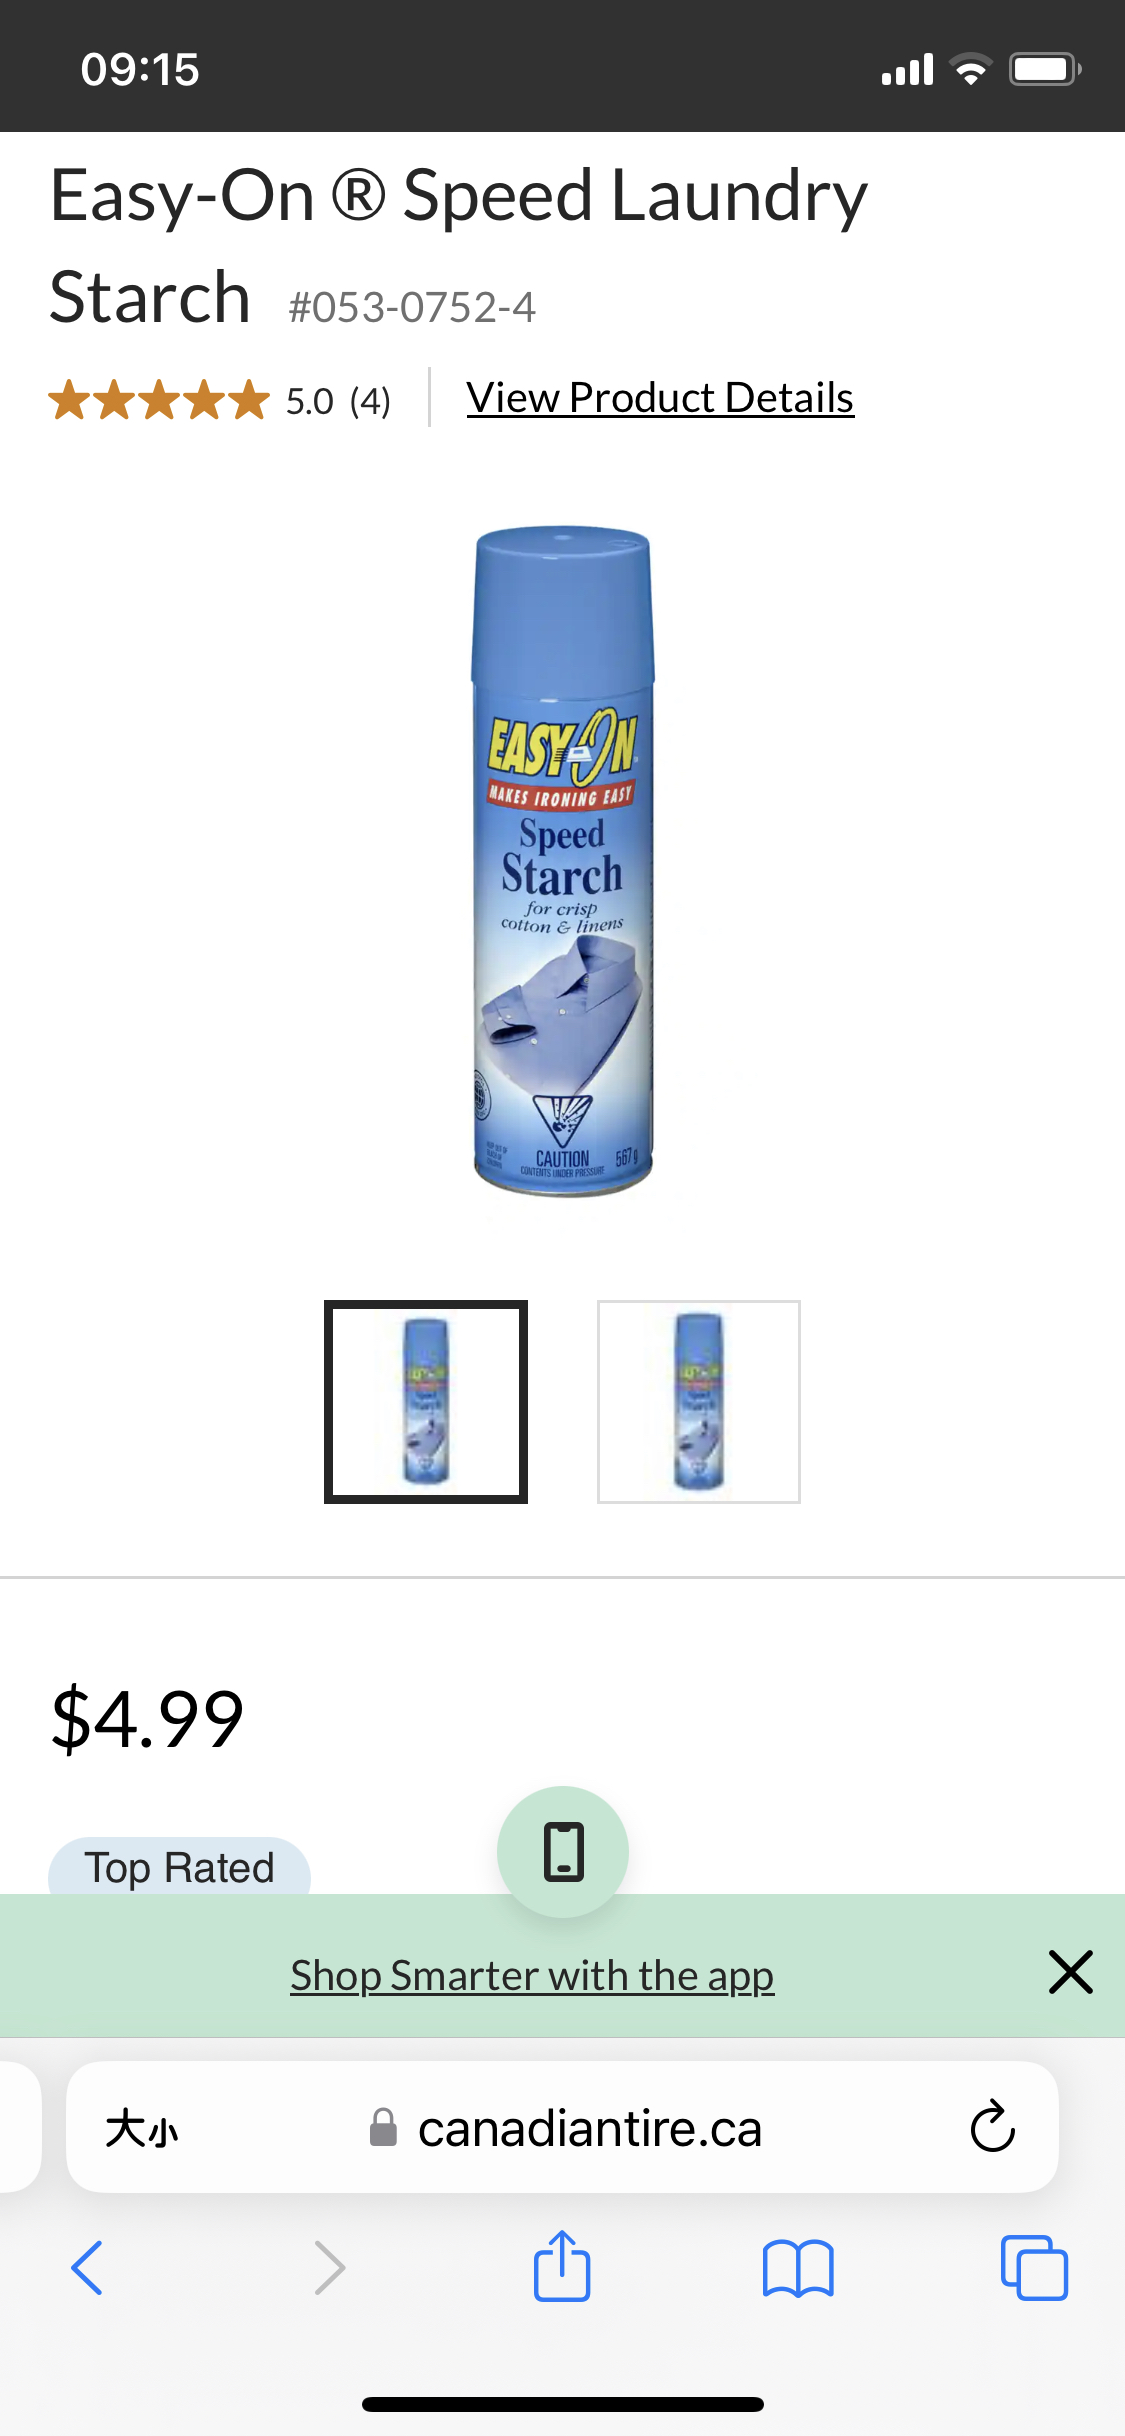Tap the lock icon beside the URL
This screenshot has width=1125, height=2436.
[x=383, y=2127]
